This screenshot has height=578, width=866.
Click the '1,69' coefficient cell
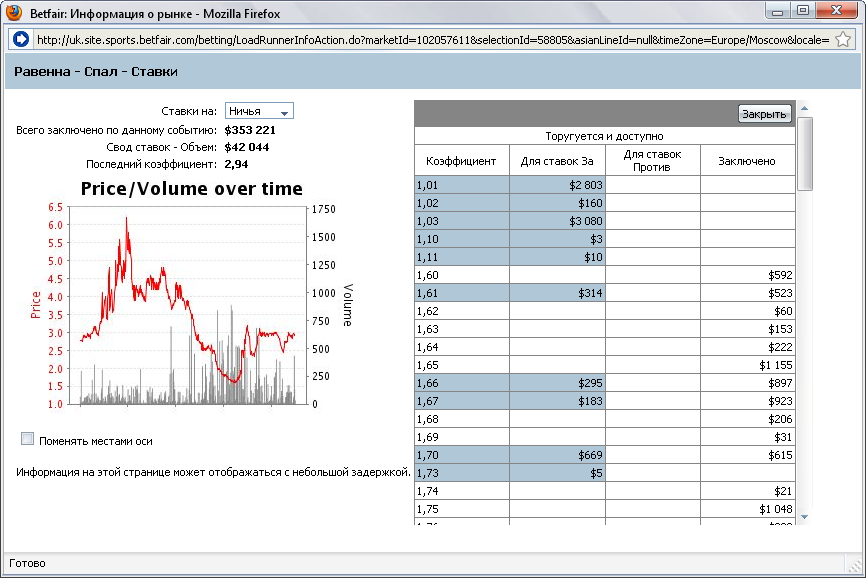pos(462,437)
